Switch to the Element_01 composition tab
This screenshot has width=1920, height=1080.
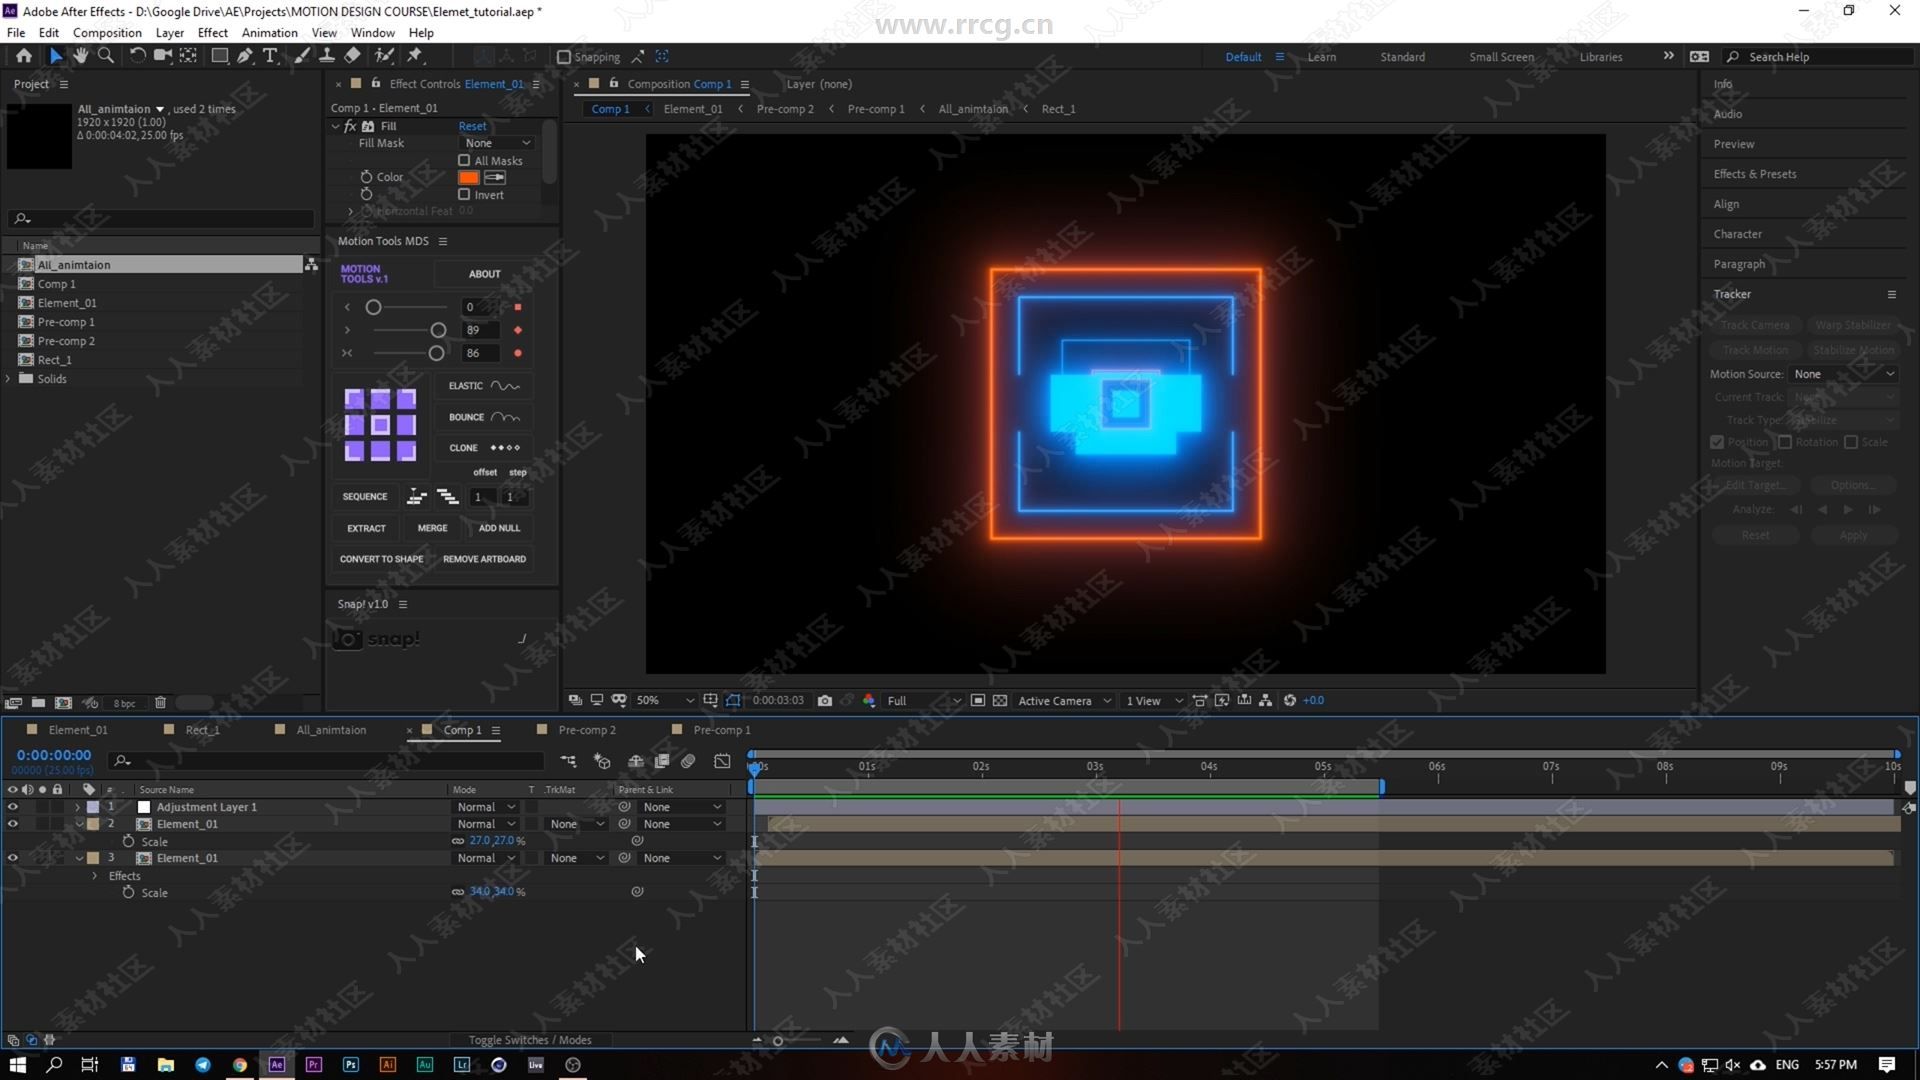point(75,729)
